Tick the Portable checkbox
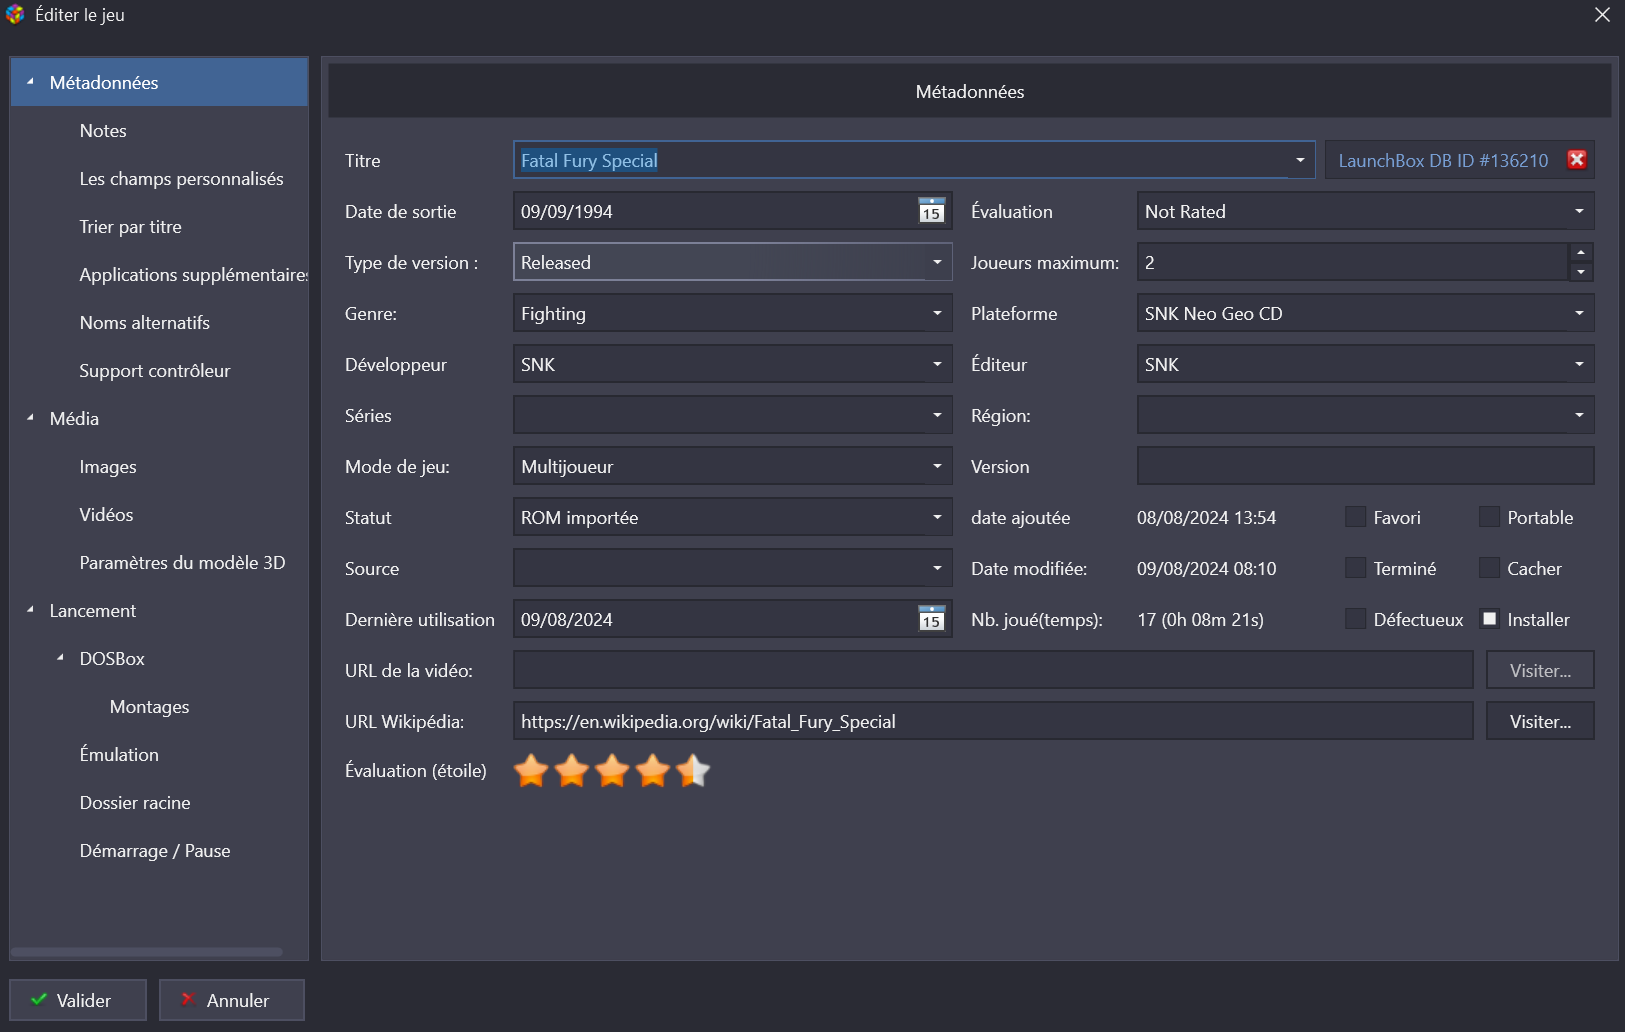 point(1489,517)
